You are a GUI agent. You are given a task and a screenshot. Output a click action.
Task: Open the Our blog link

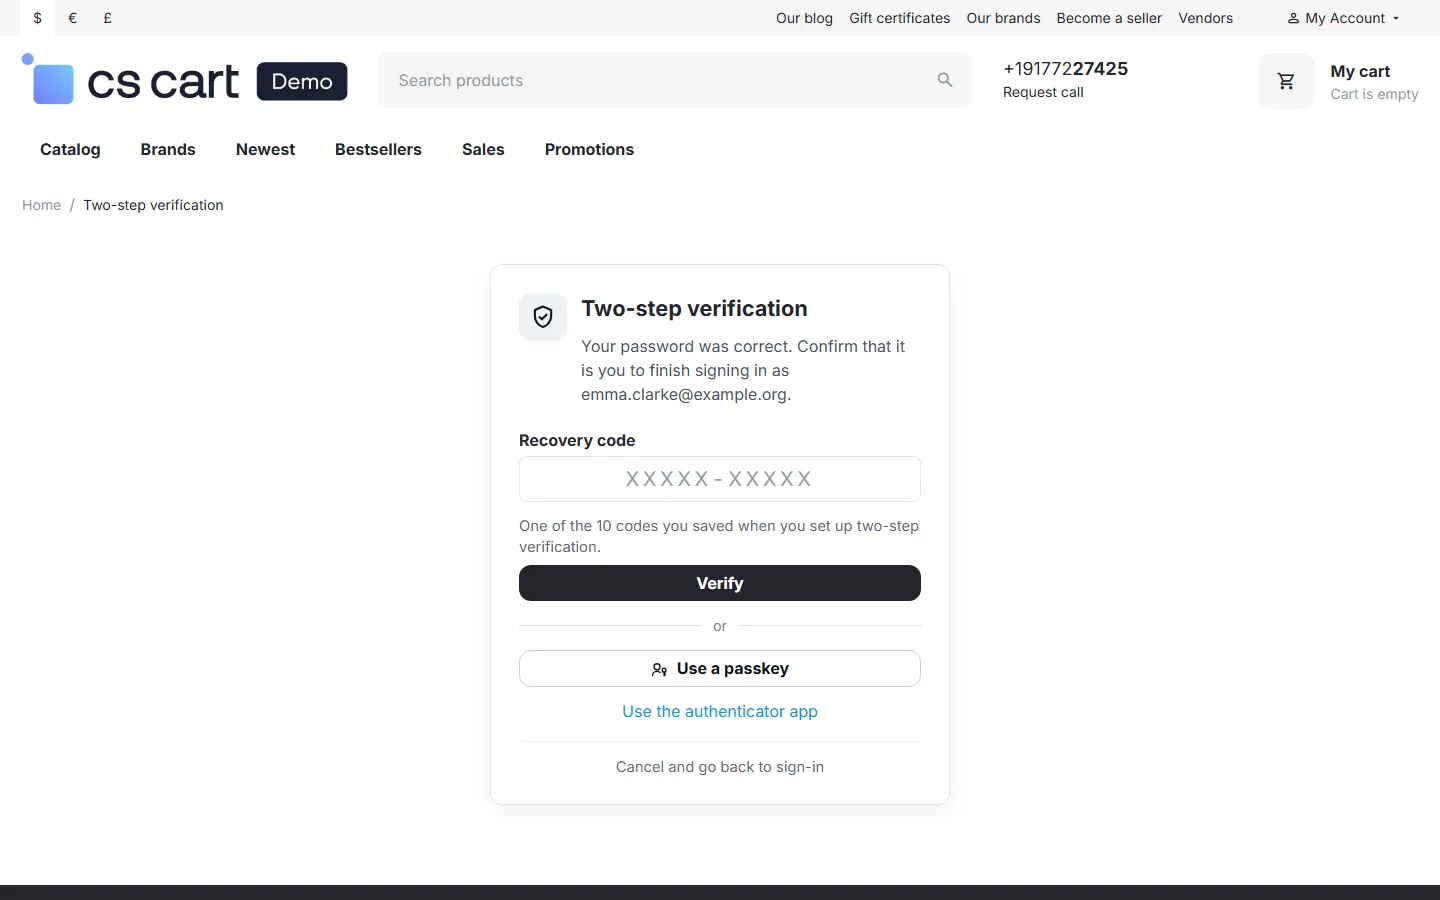coord(804,18)
